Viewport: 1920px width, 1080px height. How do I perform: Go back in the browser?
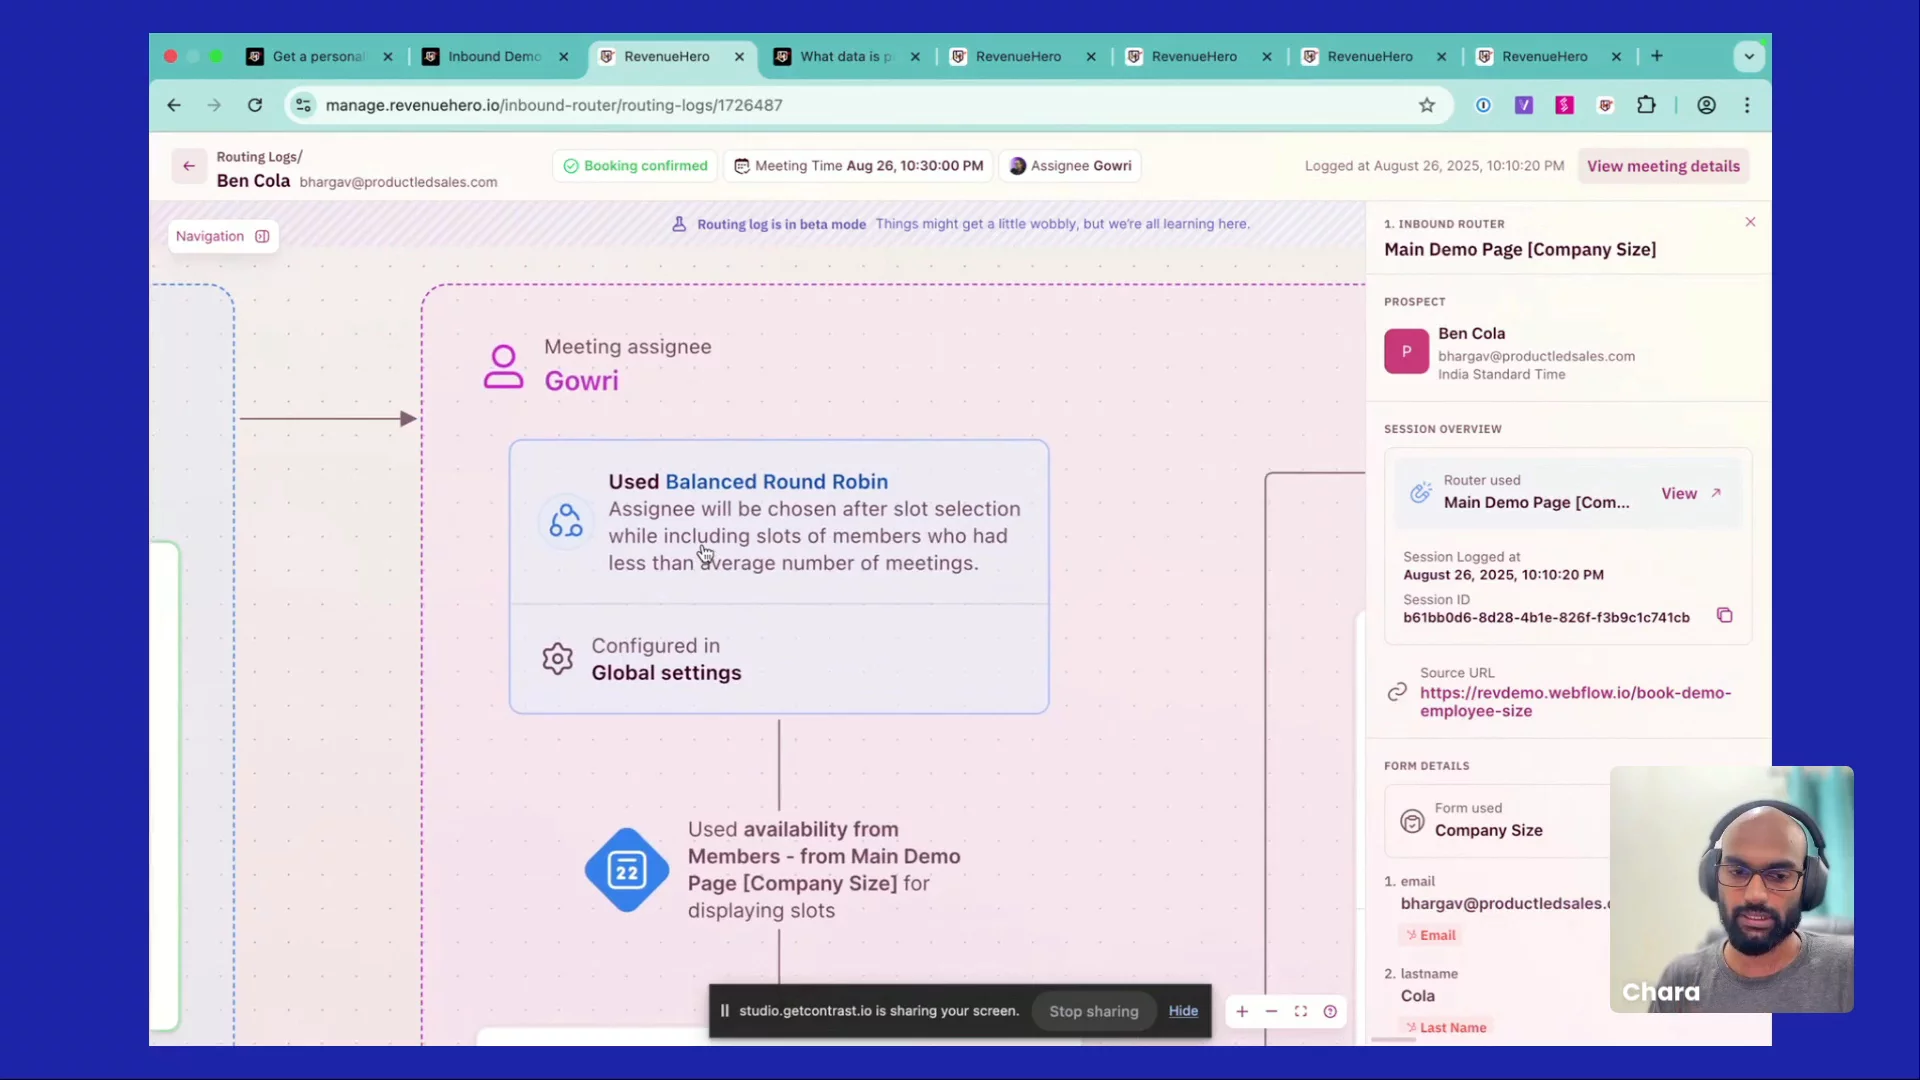click(x=174, y=105)
